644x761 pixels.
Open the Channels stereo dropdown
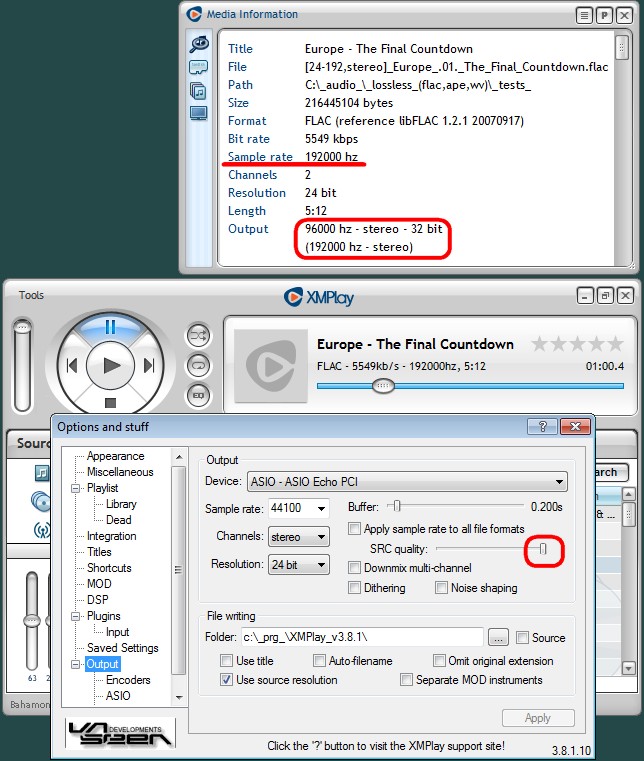tap(298, 537)
